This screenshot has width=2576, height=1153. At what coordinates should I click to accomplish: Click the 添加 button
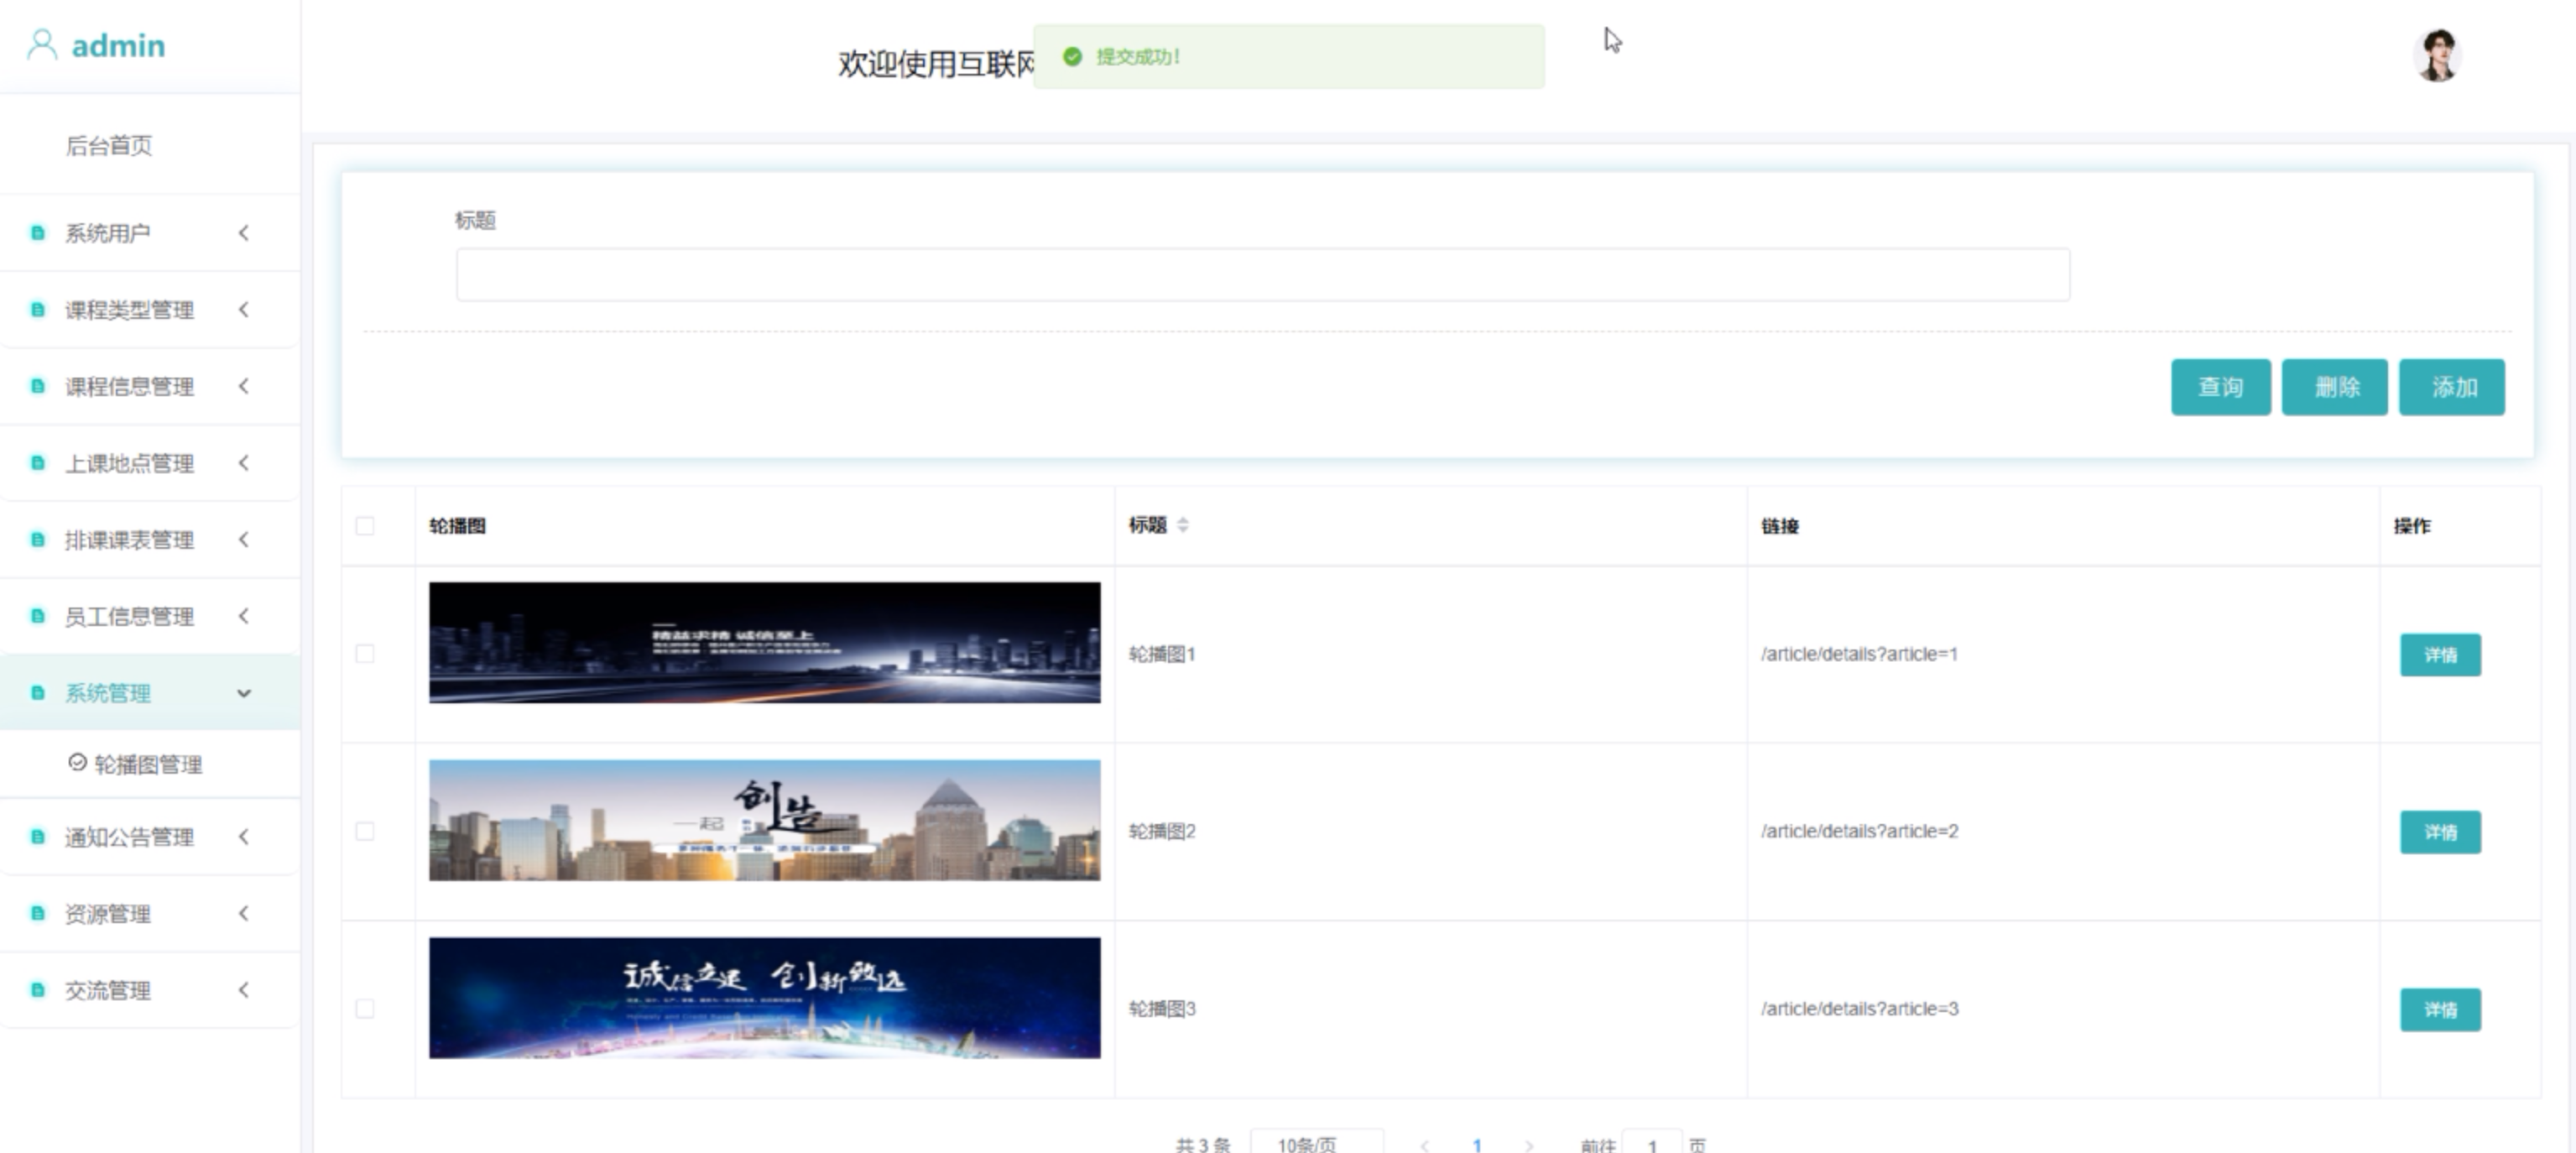(2451, 387)
